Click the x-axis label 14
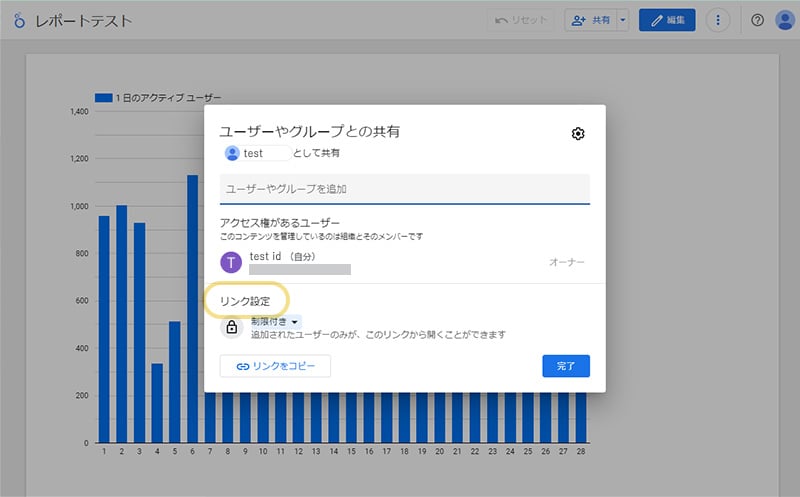This screenshot has width=800, height=497. [x=334, y=452]
